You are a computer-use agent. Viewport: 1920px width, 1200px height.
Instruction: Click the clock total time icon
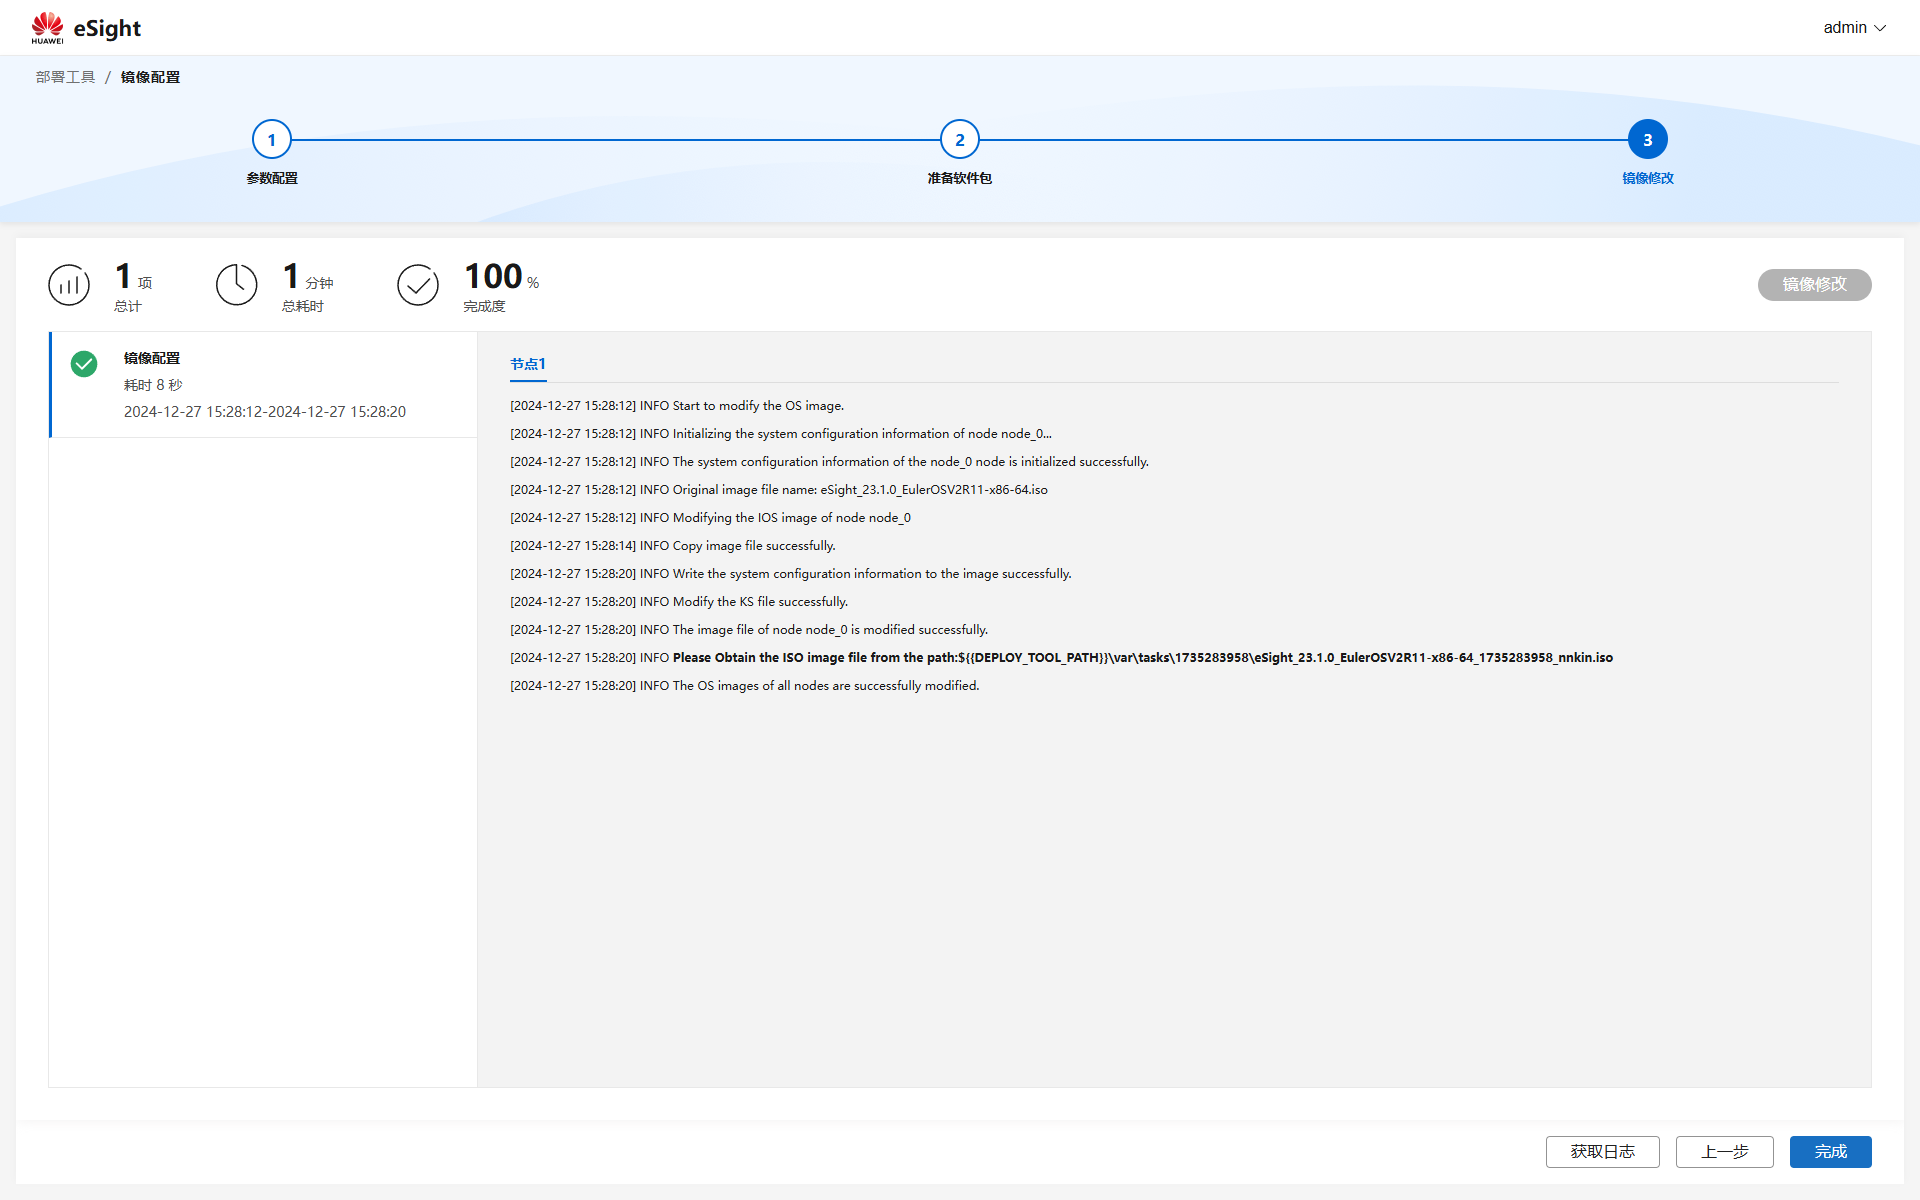click(237, 285)
